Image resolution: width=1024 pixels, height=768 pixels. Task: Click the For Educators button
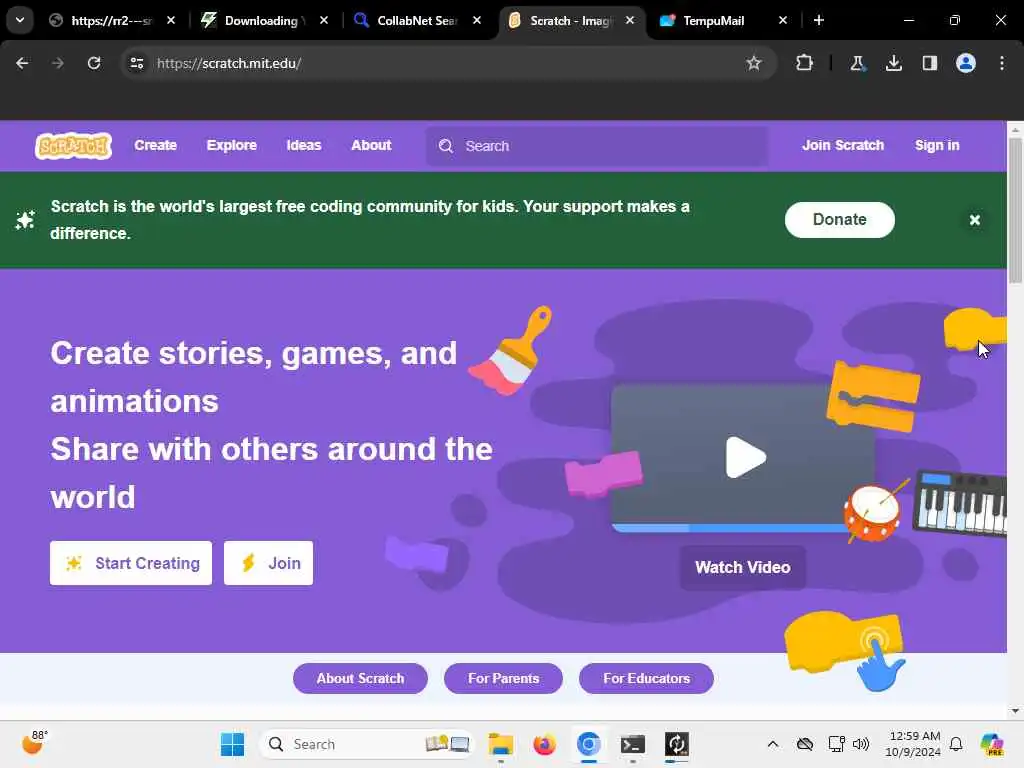click(x=647, y=679)
